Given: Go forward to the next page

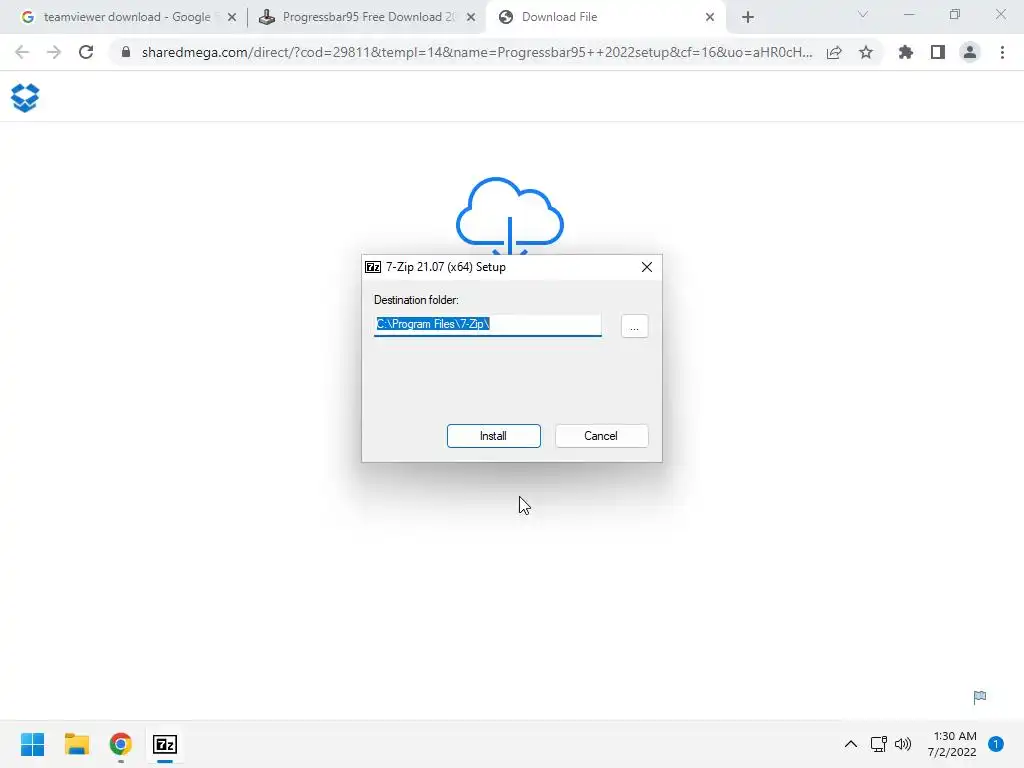Looking at the screenshot, I should pyautogui.click(x=54, y=52).
